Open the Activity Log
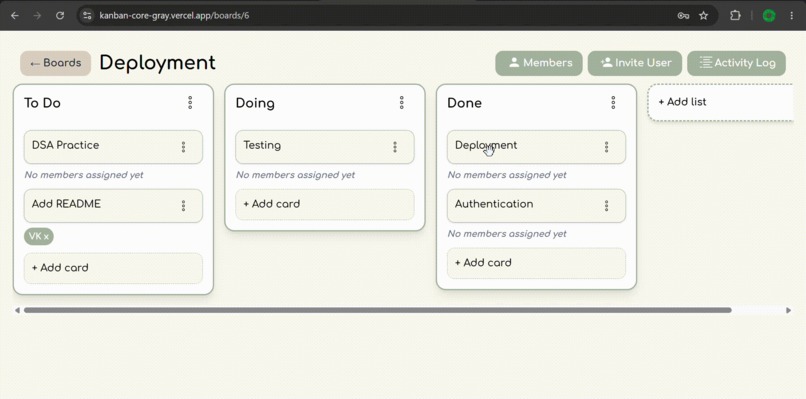The height and width of the screenshot is (399, 806). point(736,63)
